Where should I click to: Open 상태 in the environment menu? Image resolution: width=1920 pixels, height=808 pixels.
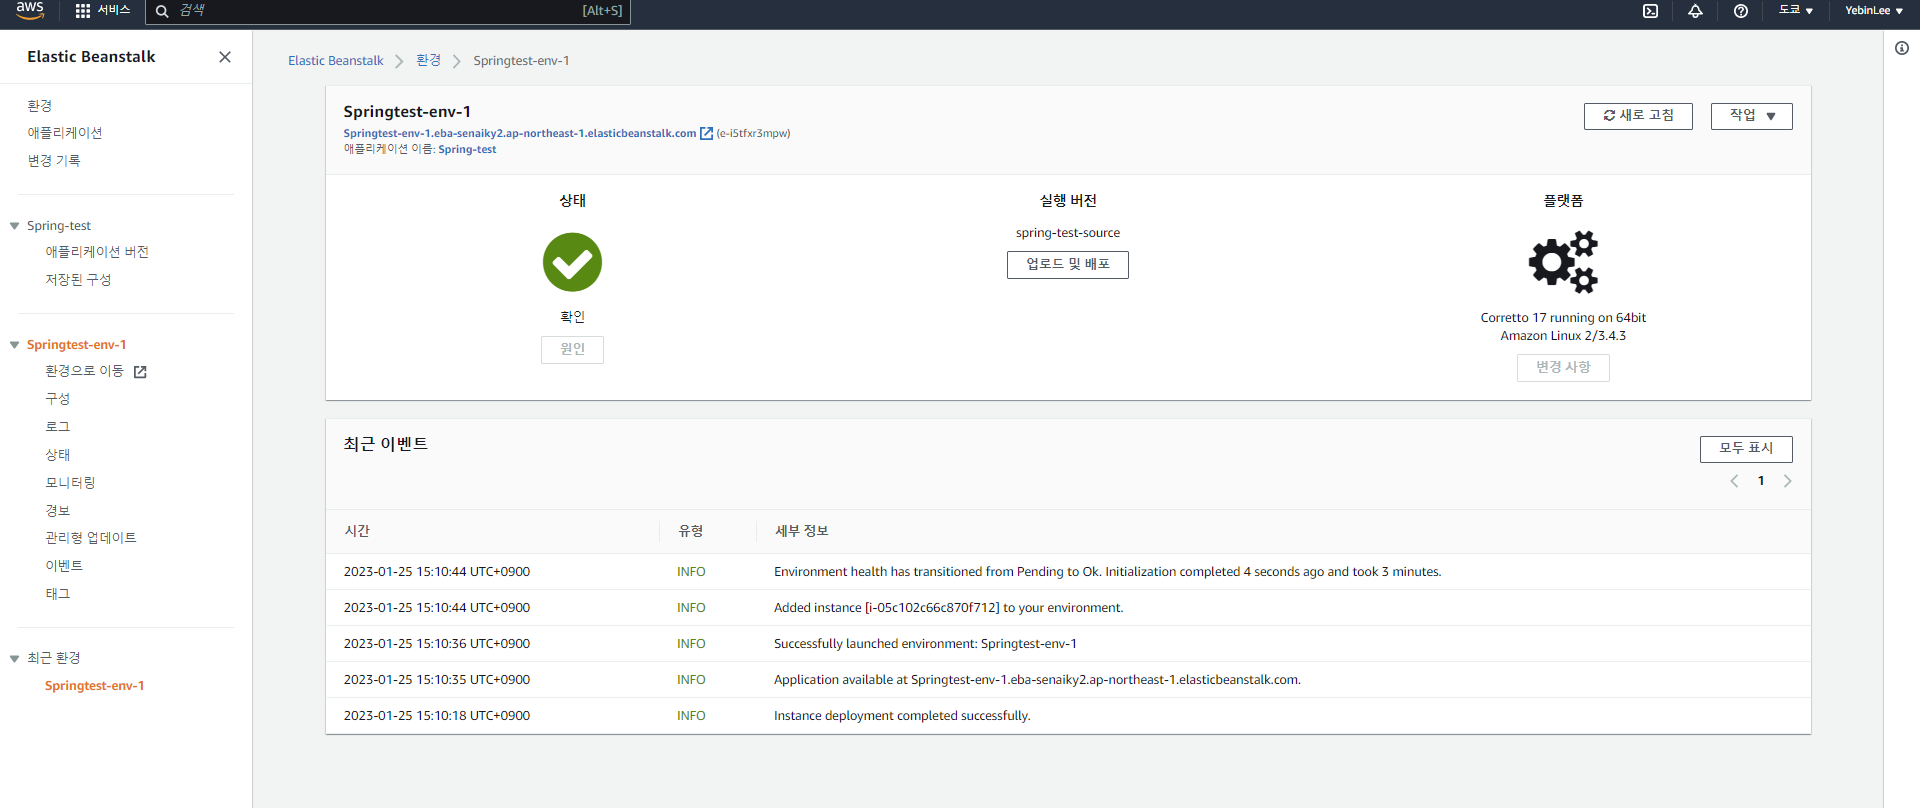58,455
